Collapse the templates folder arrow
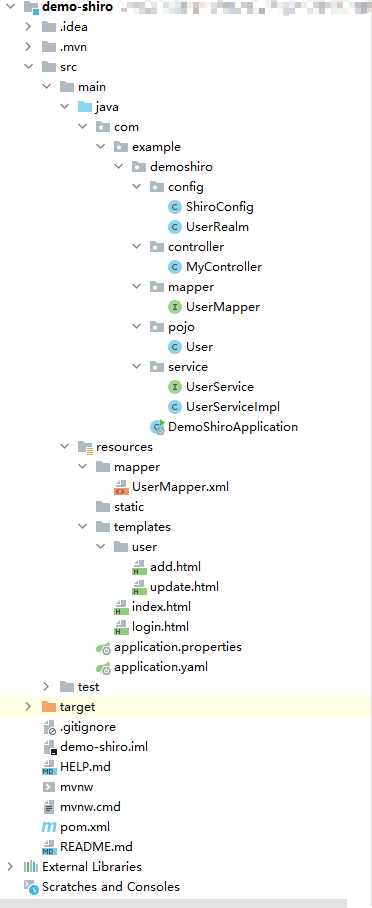 click(82, 527)
